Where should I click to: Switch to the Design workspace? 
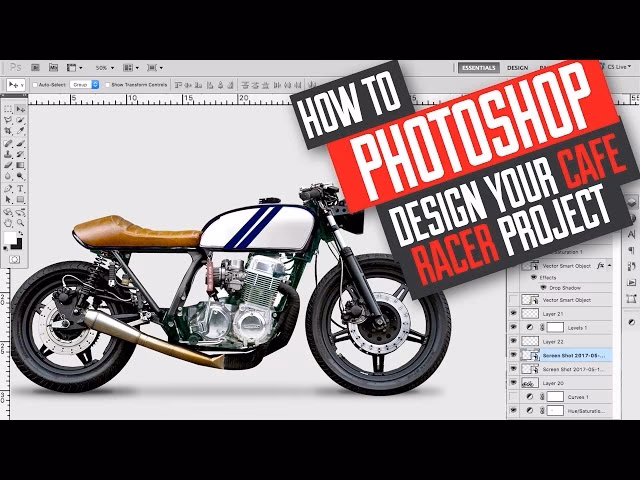coord(518,68)
